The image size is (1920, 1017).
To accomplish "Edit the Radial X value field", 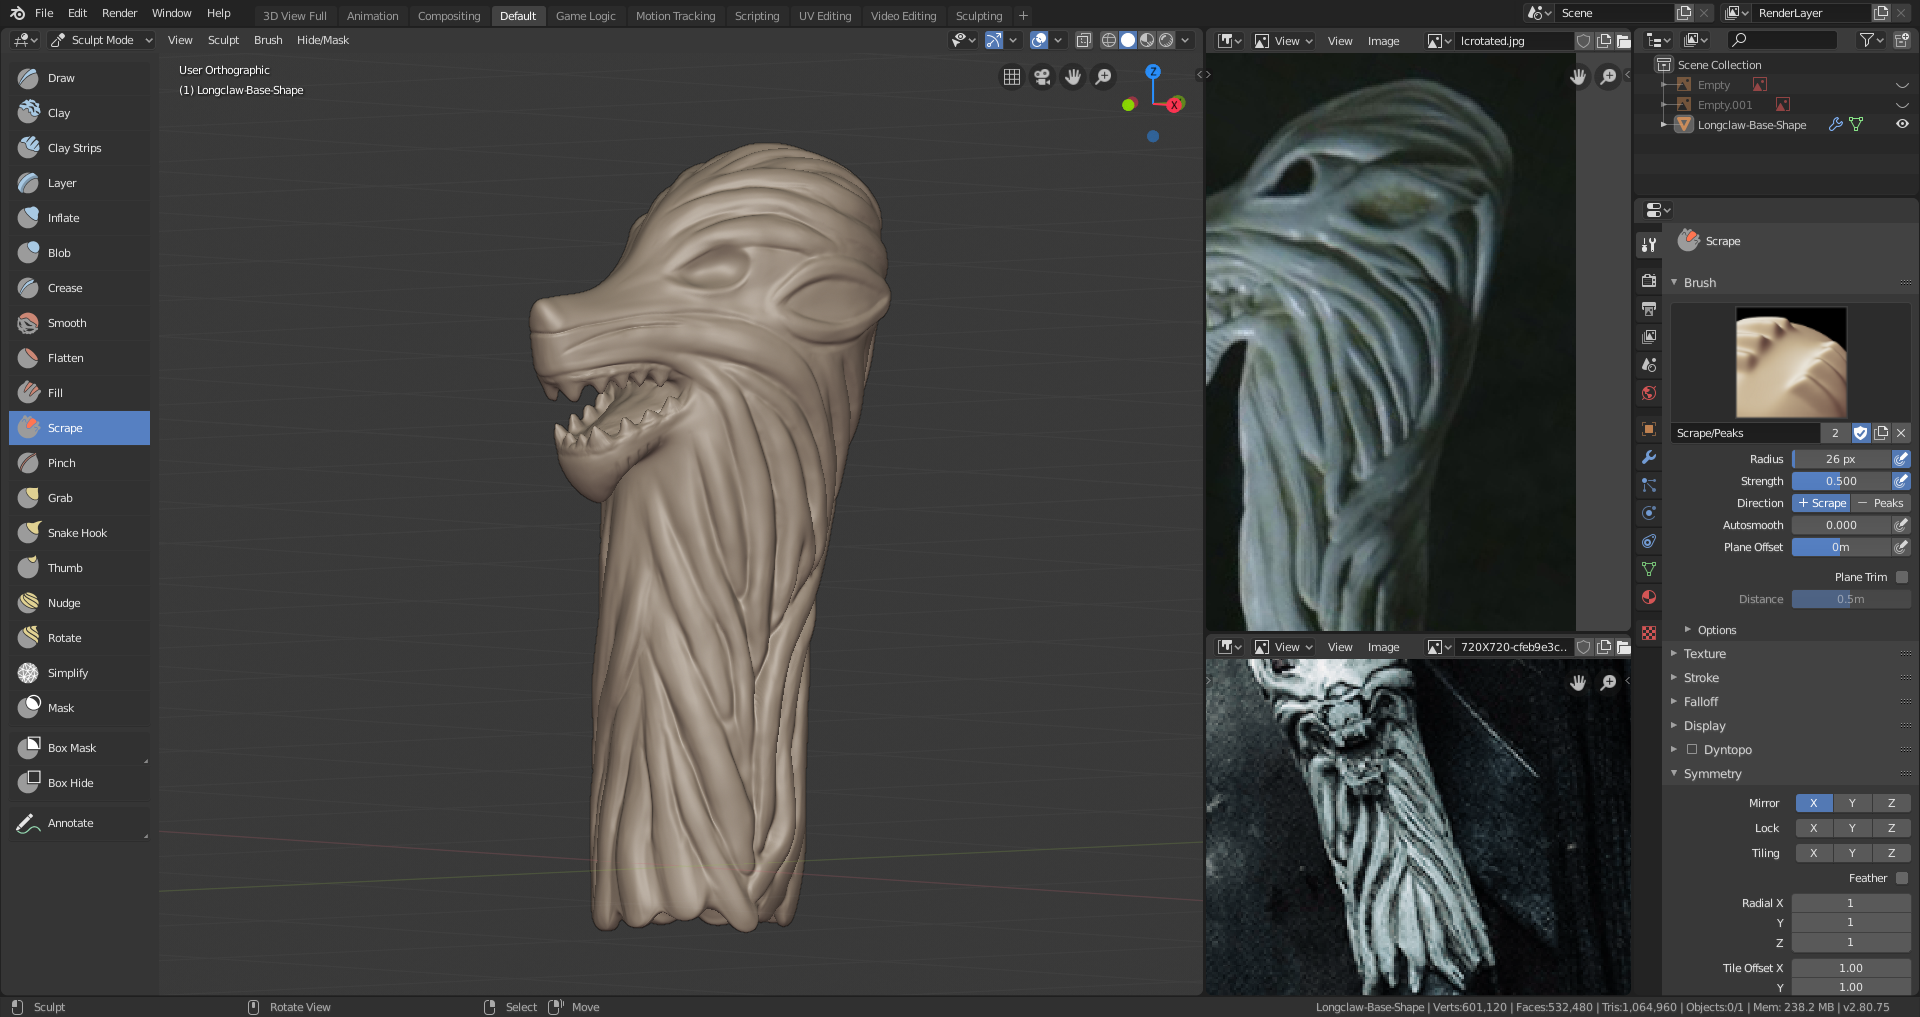I will coord(1850,903).
